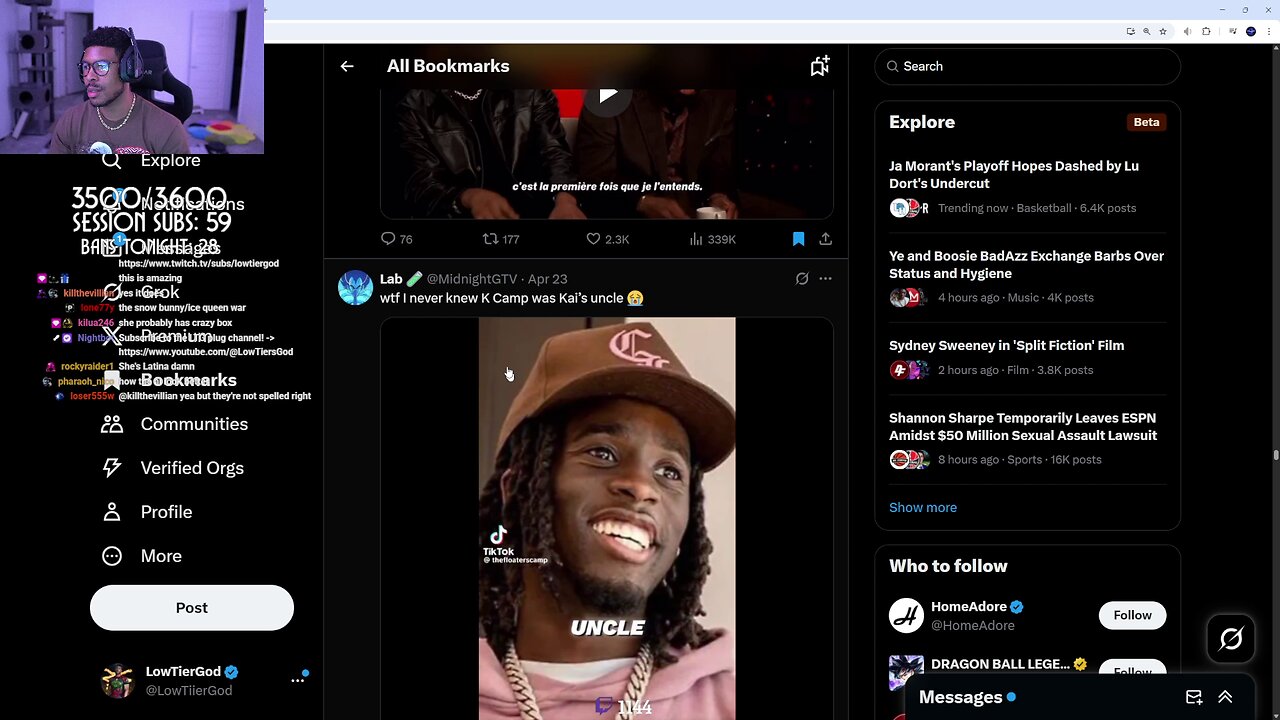Follow HomeAdore

coord(1132,615)
